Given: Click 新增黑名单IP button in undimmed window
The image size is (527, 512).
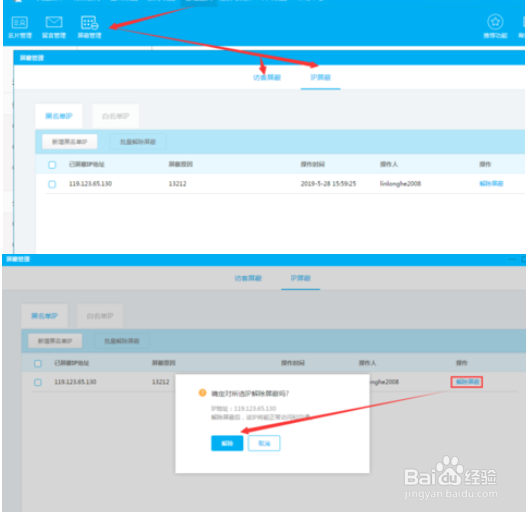Looking at the screenshot, I should (70, 142).
